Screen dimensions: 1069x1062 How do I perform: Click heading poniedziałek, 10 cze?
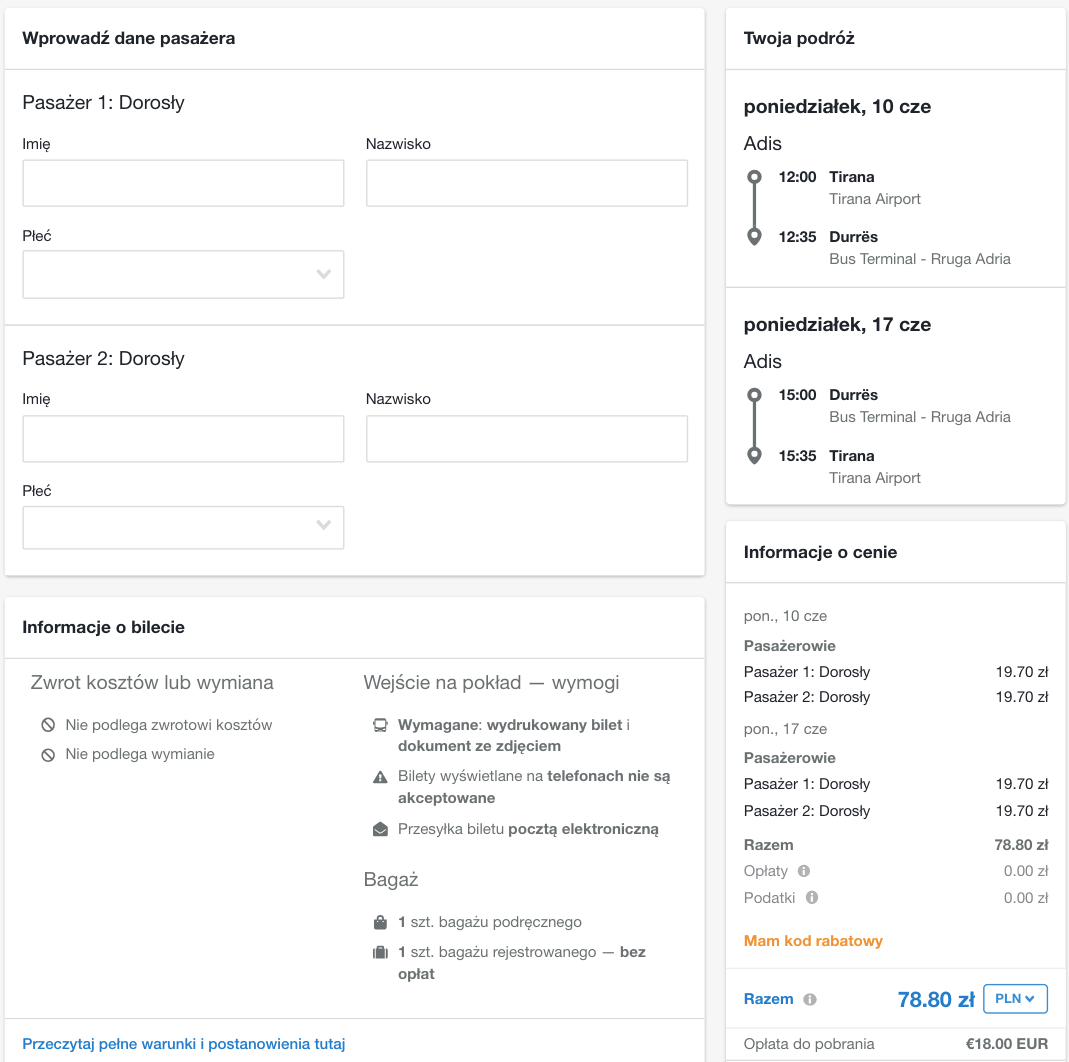[837, 106]
